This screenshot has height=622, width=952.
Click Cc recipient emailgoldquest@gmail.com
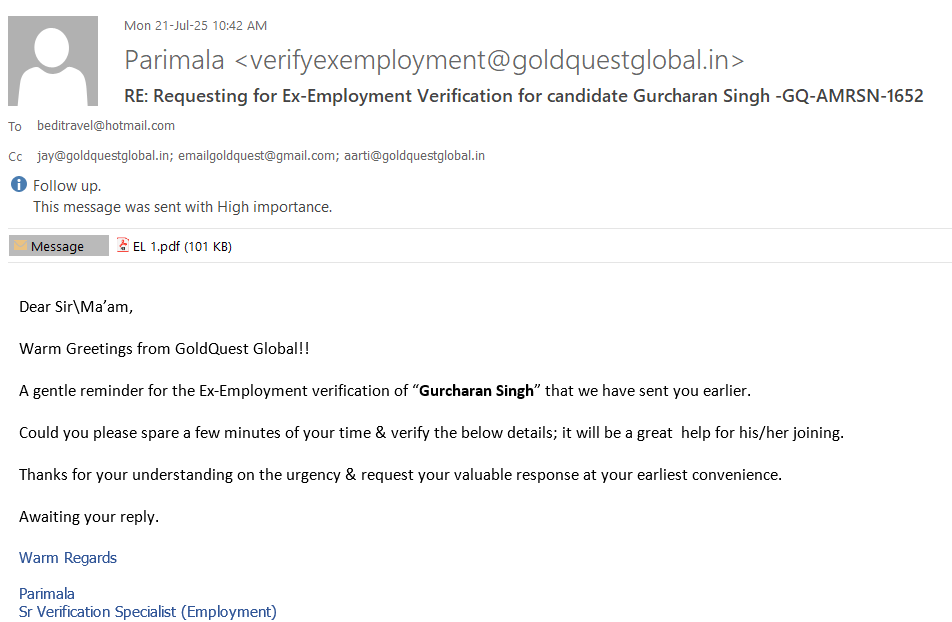[257, 156]
